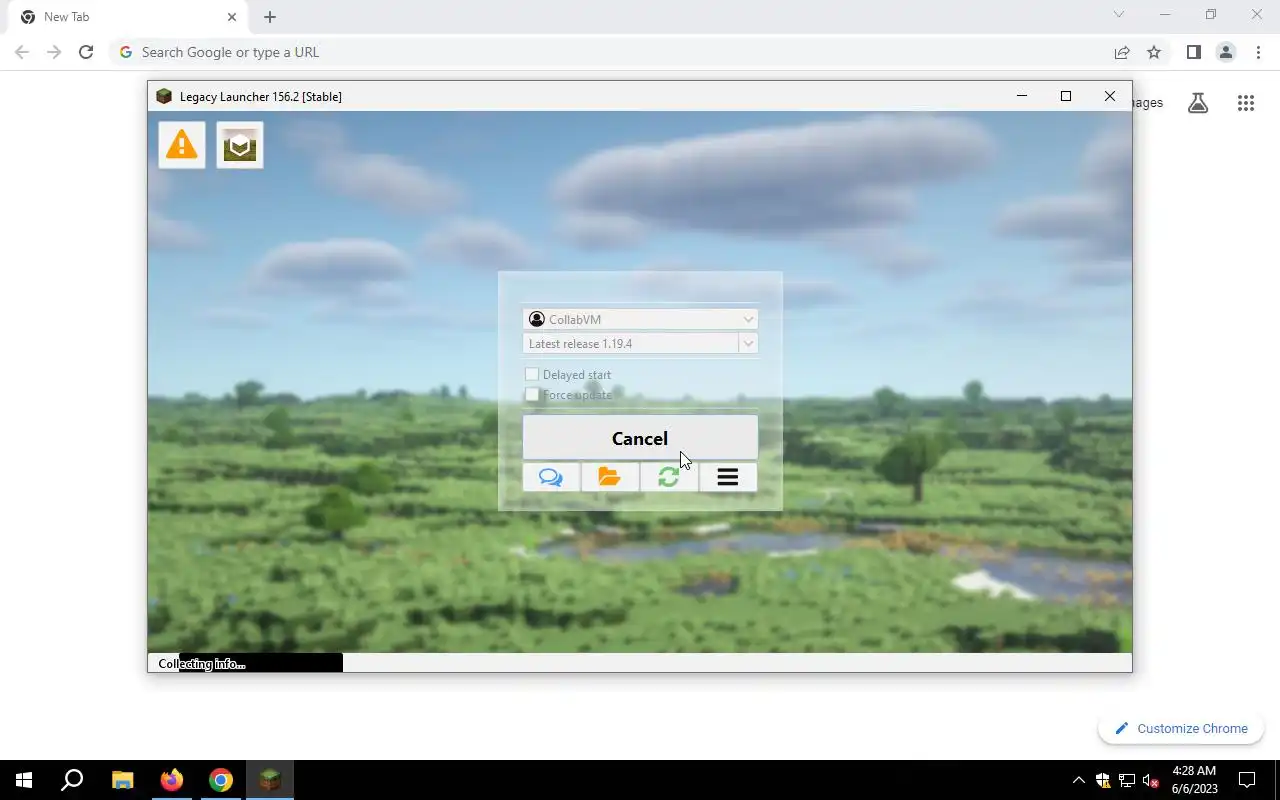Open the Windows Start menu
The width and height of the screenshot is (1280, 800).
click(x=24, y=780)
